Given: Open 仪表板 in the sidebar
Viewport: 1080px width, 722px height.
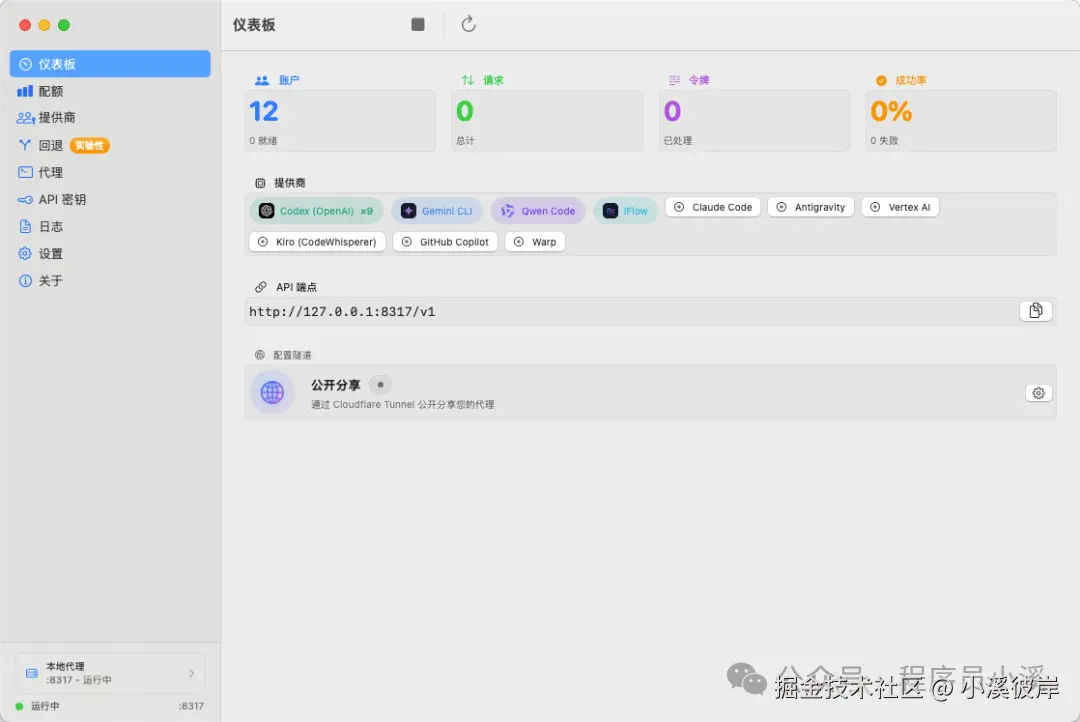Looking at the screenshot, I should click(110, 64).
